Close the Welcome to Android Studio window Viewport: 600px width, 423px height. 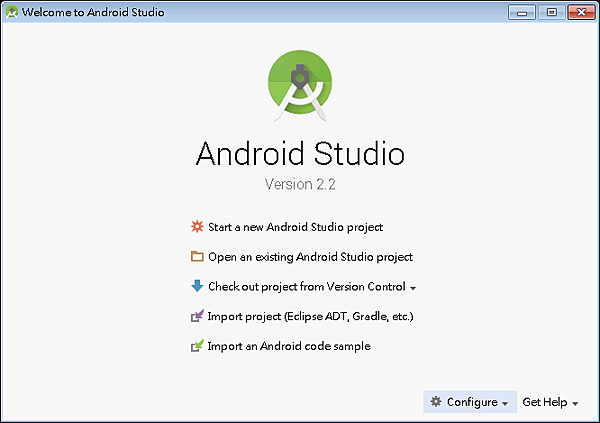coord(581,12)
